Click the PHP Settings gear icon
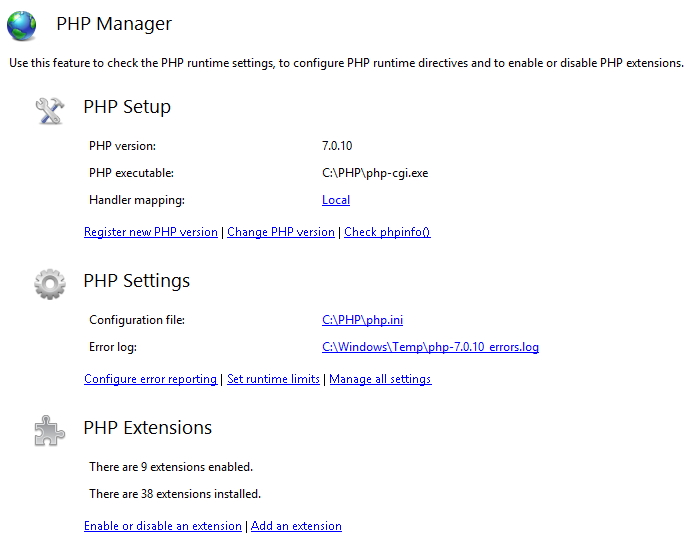This screenshot has height=560, width=695. pyautogui.click(x=50, y=284)
